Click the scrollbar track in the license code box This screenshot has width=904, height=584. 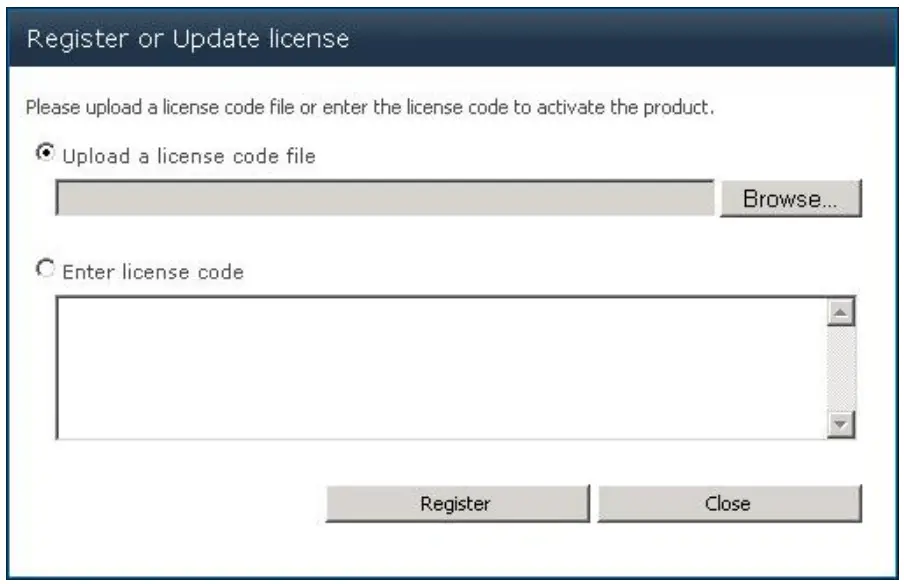click(x=840, y=368)
